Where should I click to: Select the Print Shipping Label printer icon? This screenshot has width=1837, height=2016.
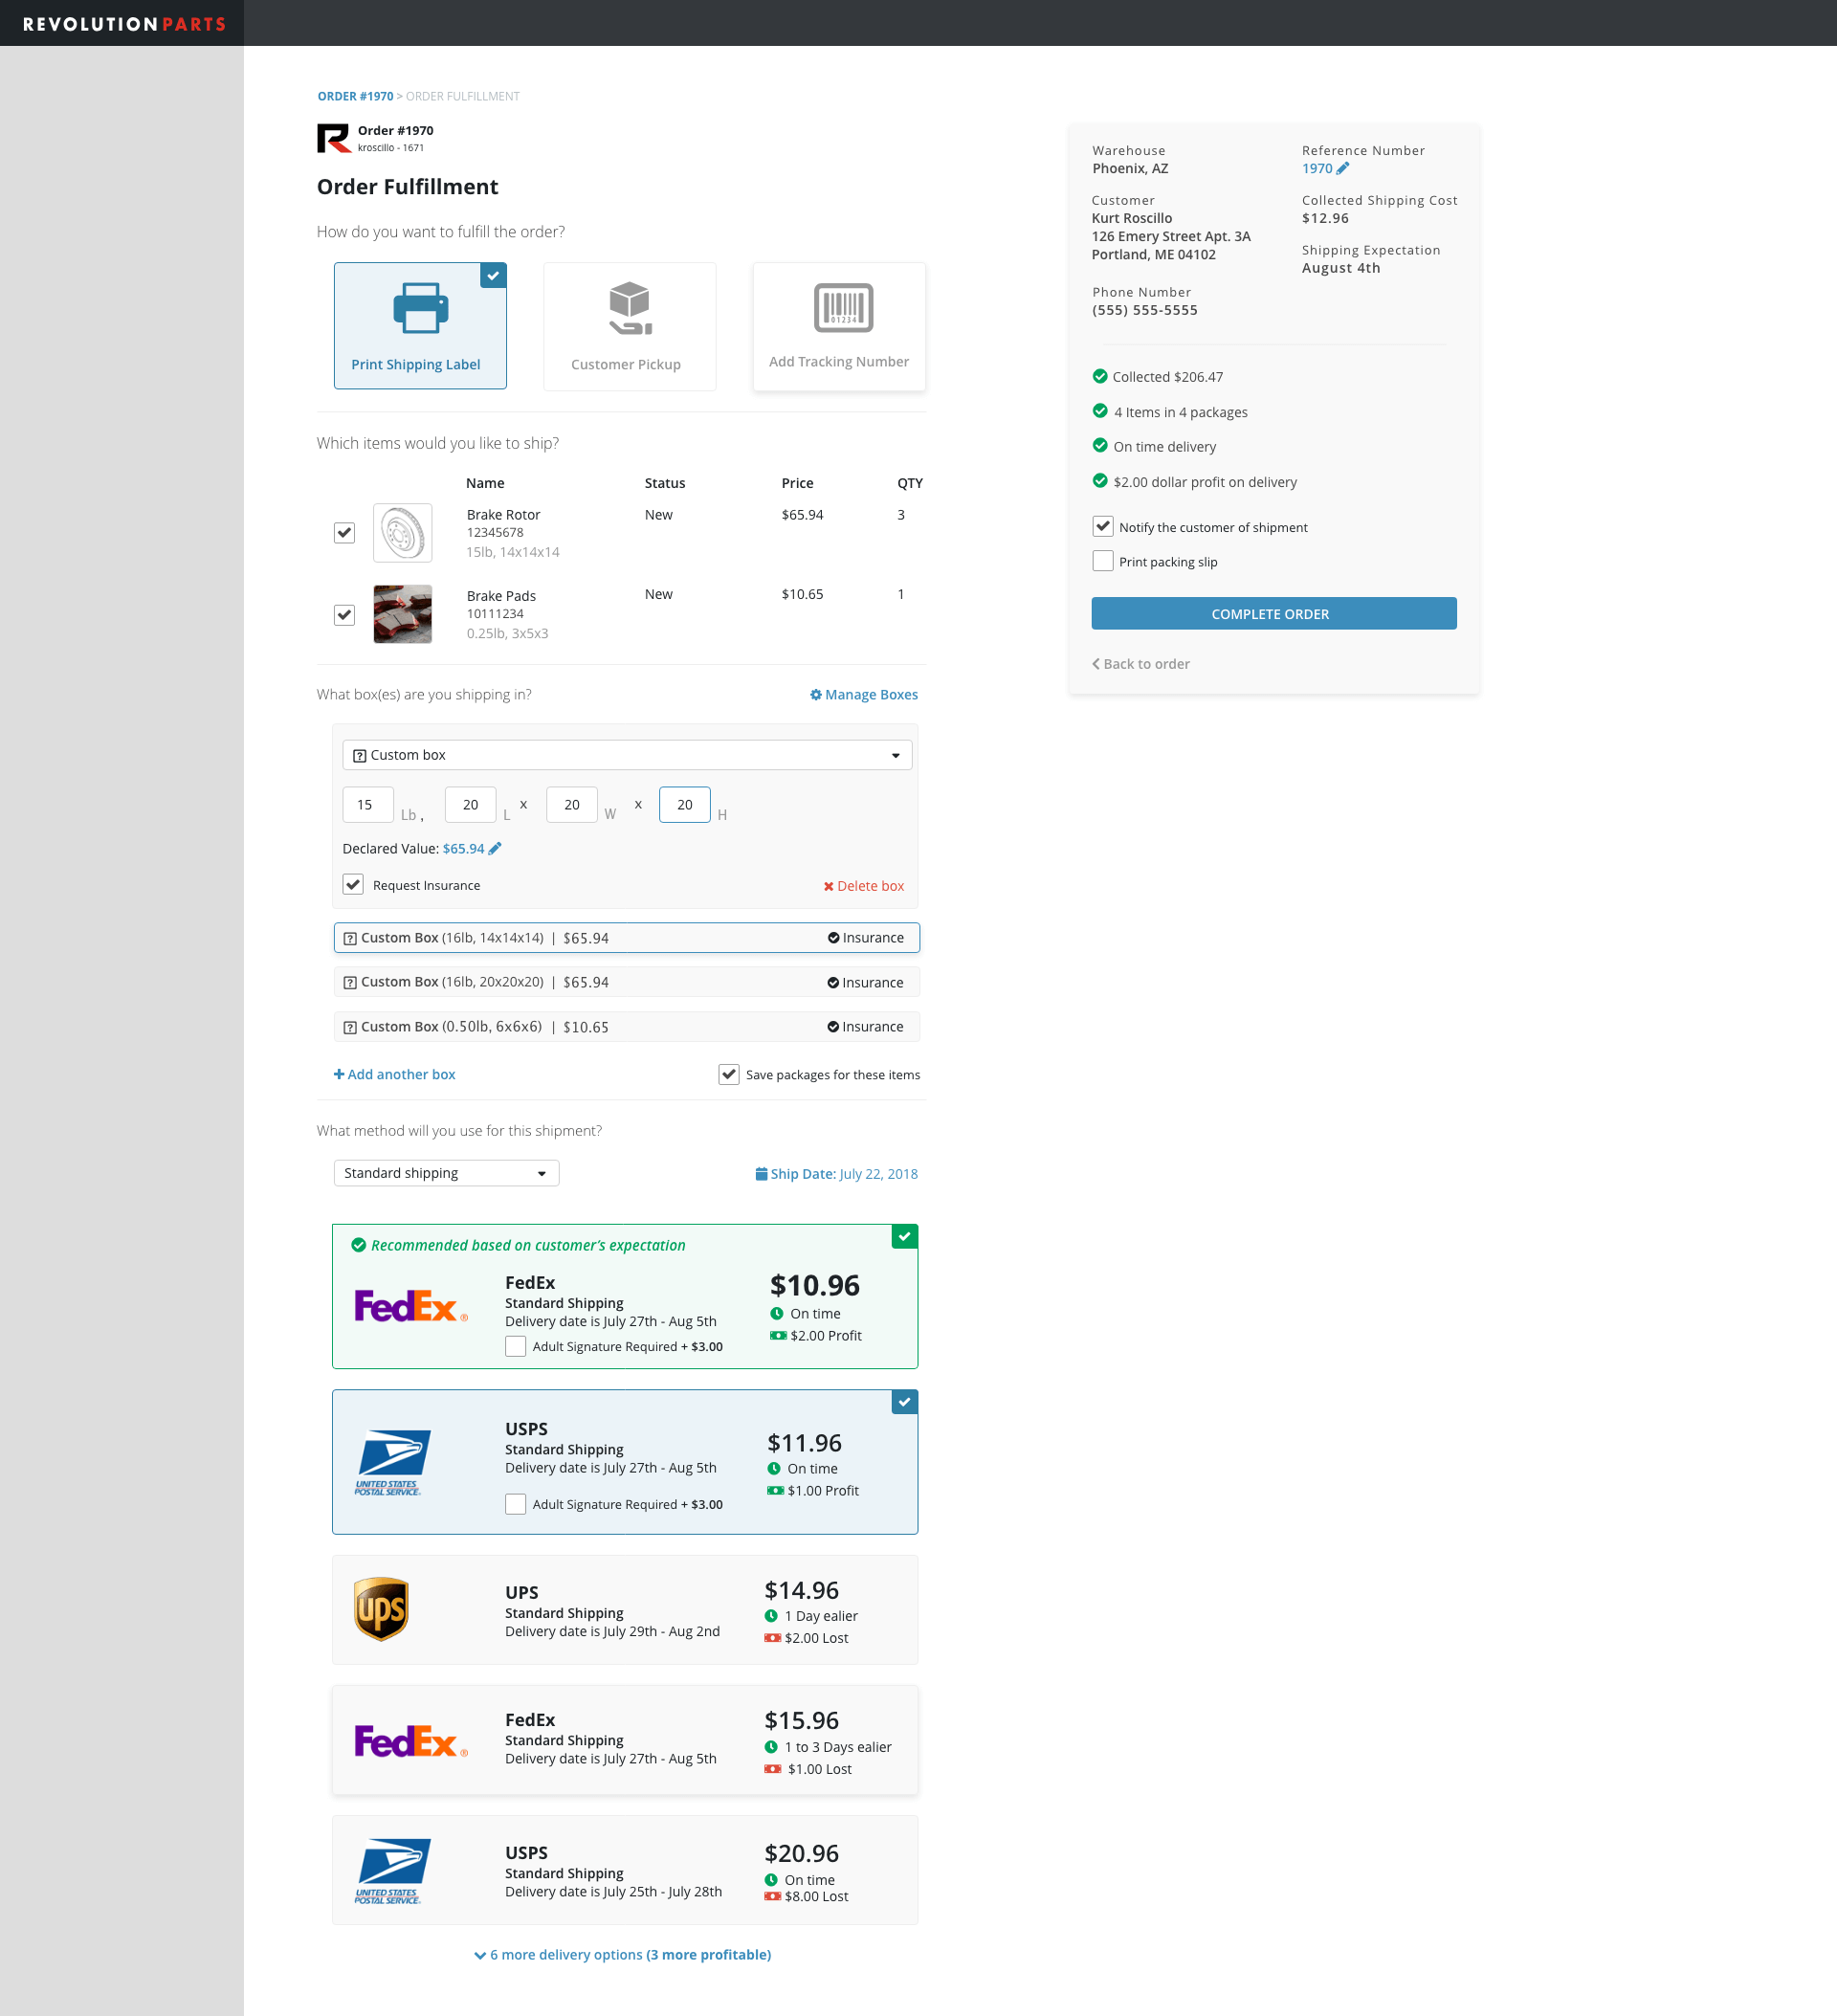tap(420, 308)
